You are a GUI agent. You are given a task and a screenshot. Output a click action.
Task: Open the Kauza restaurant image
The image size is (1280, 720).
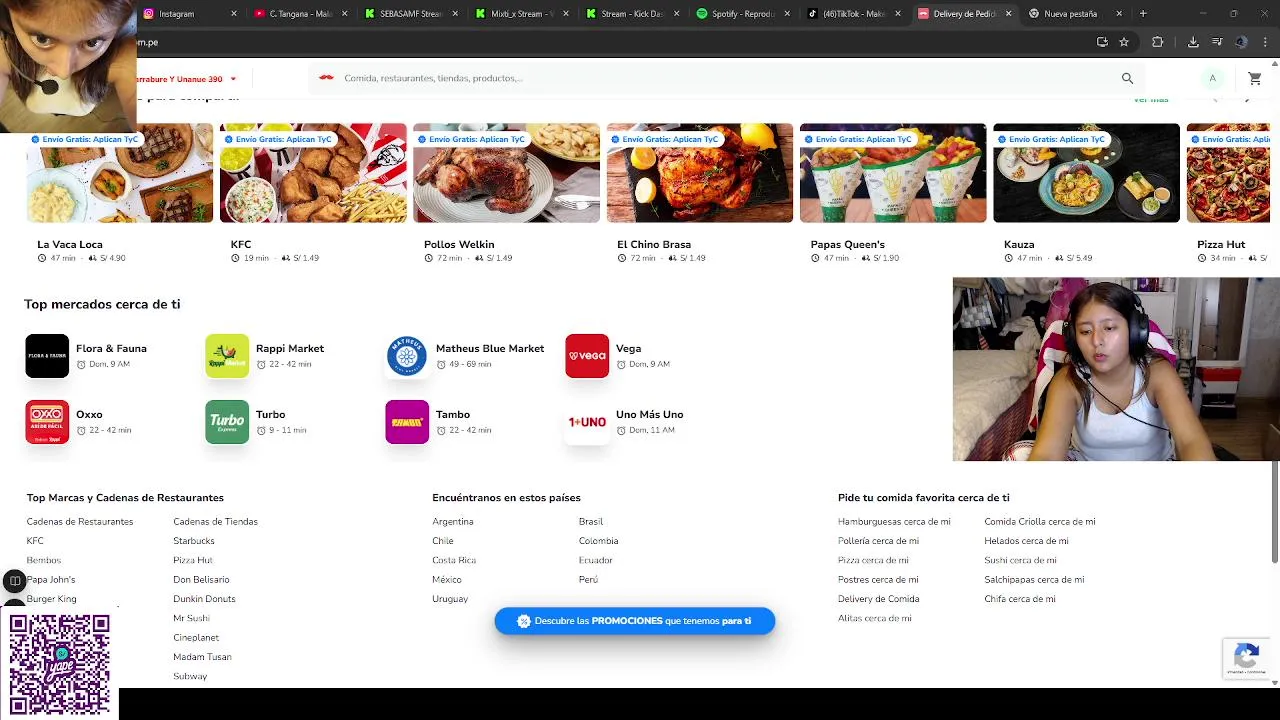tap(1086, 173)
